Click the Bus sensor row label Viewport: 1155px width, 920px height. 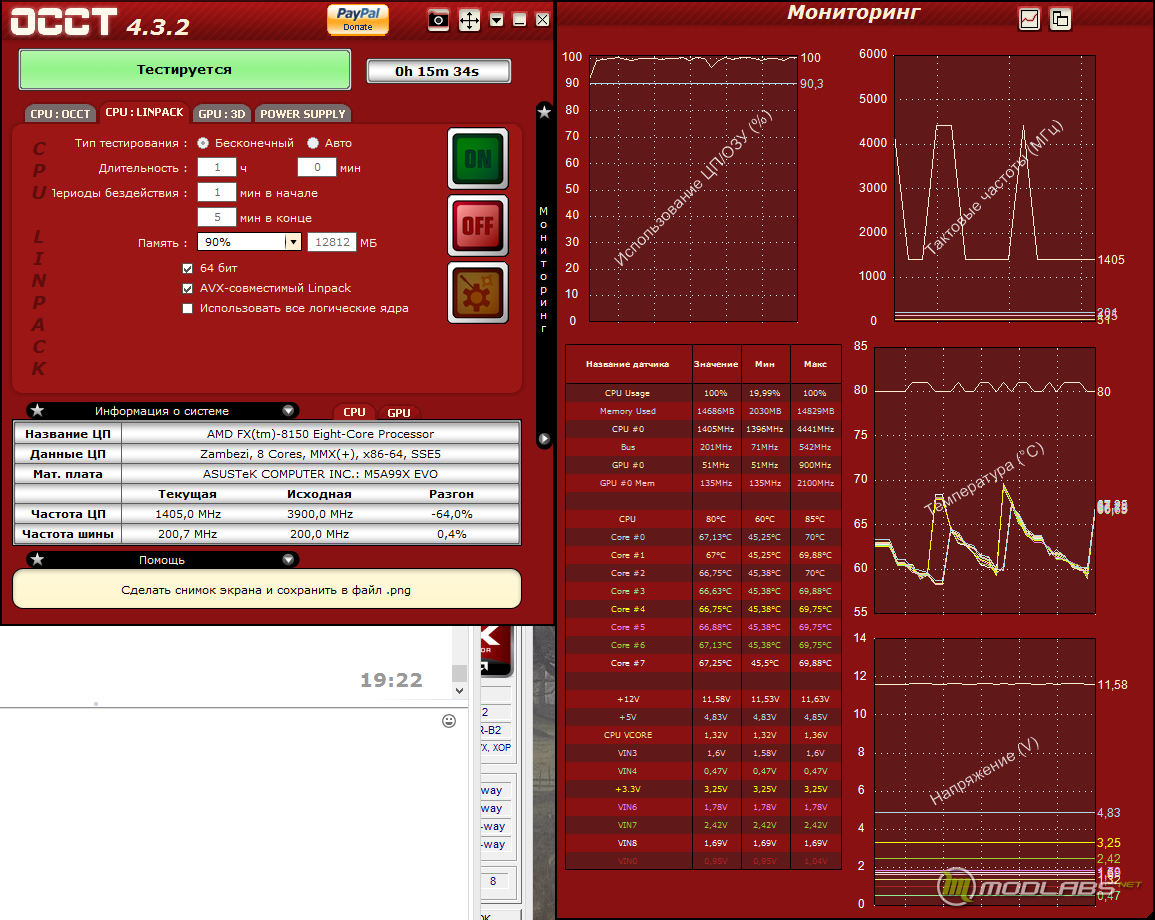coord(628,447)
